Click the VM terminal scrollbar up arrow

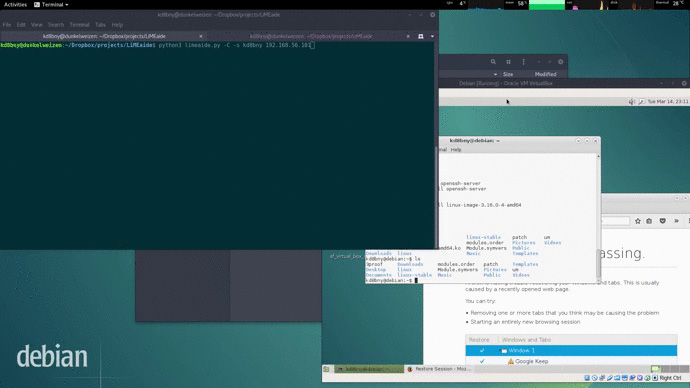coord(598,156)
